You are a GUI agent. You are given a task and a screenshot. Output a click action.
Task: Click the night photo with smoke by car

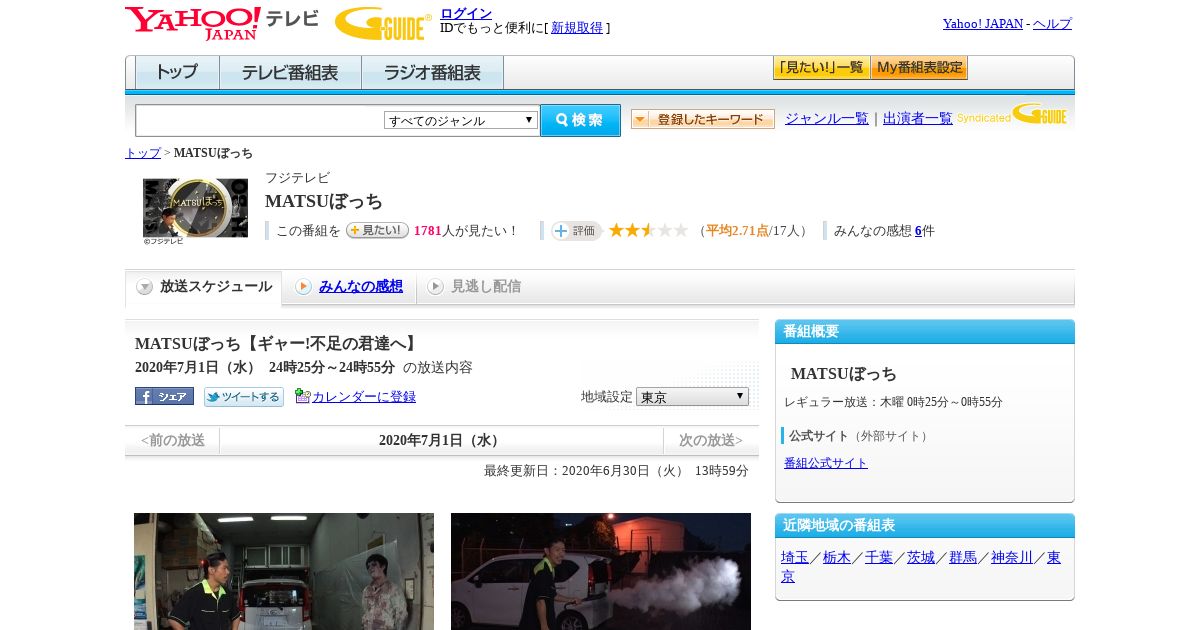click(x=601, y=571)
